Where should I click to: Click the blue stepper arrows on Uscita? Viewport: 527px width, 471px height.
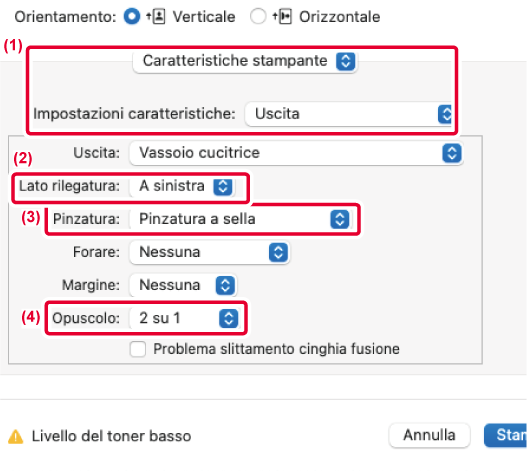point(452,153)
